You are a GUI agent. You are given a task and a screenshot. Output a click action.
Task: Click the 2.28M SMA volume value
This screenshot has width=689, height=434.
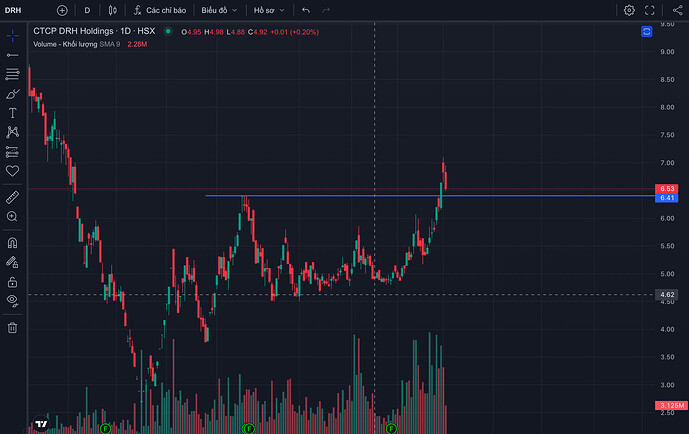pyautogui.click(x=137, y=44)
